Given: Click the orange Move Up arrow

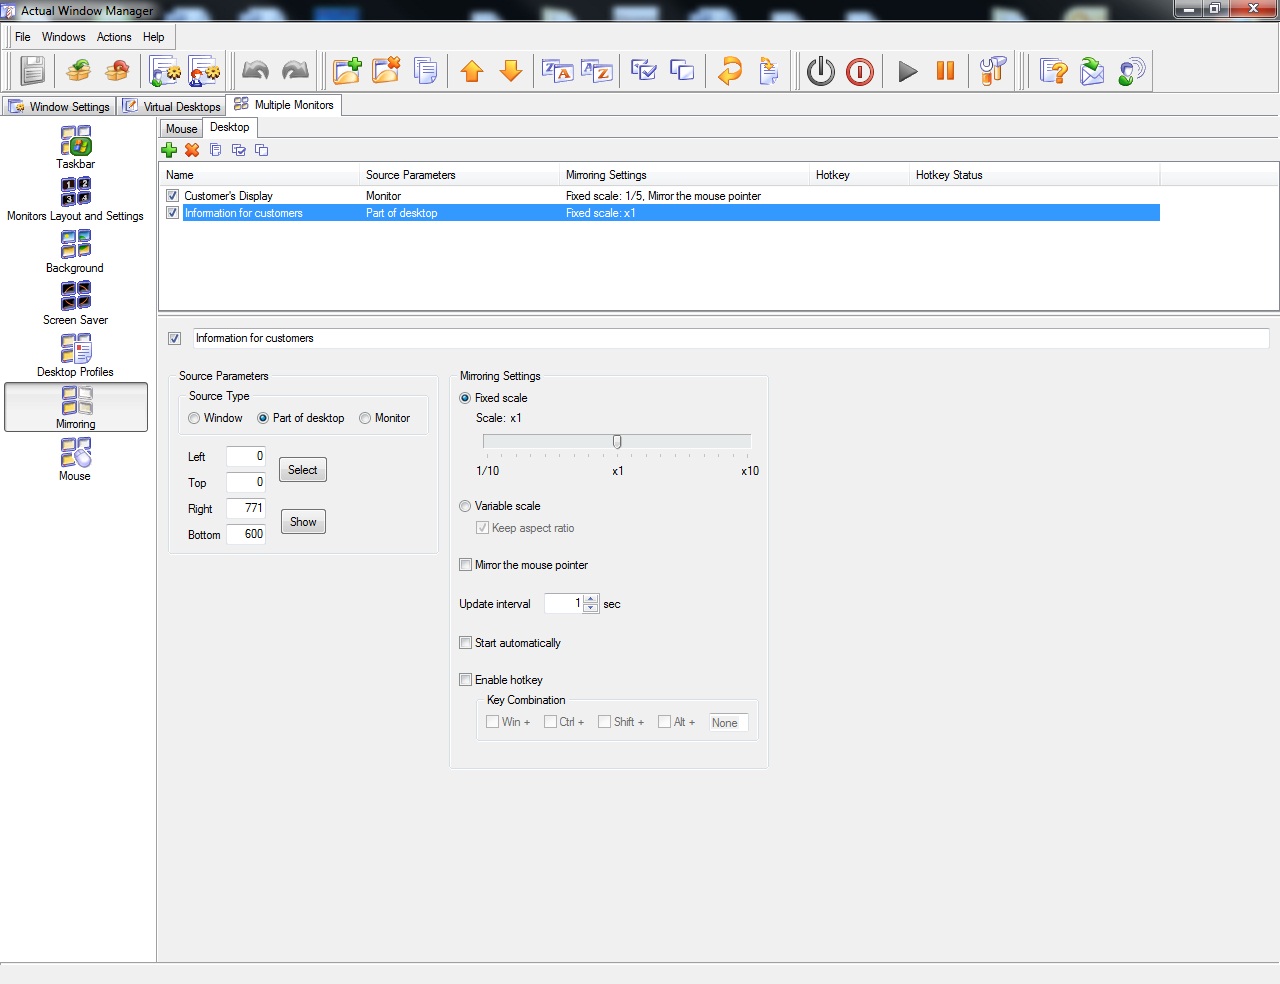Looking at the screenshot, I should click(x=472, y=71).
